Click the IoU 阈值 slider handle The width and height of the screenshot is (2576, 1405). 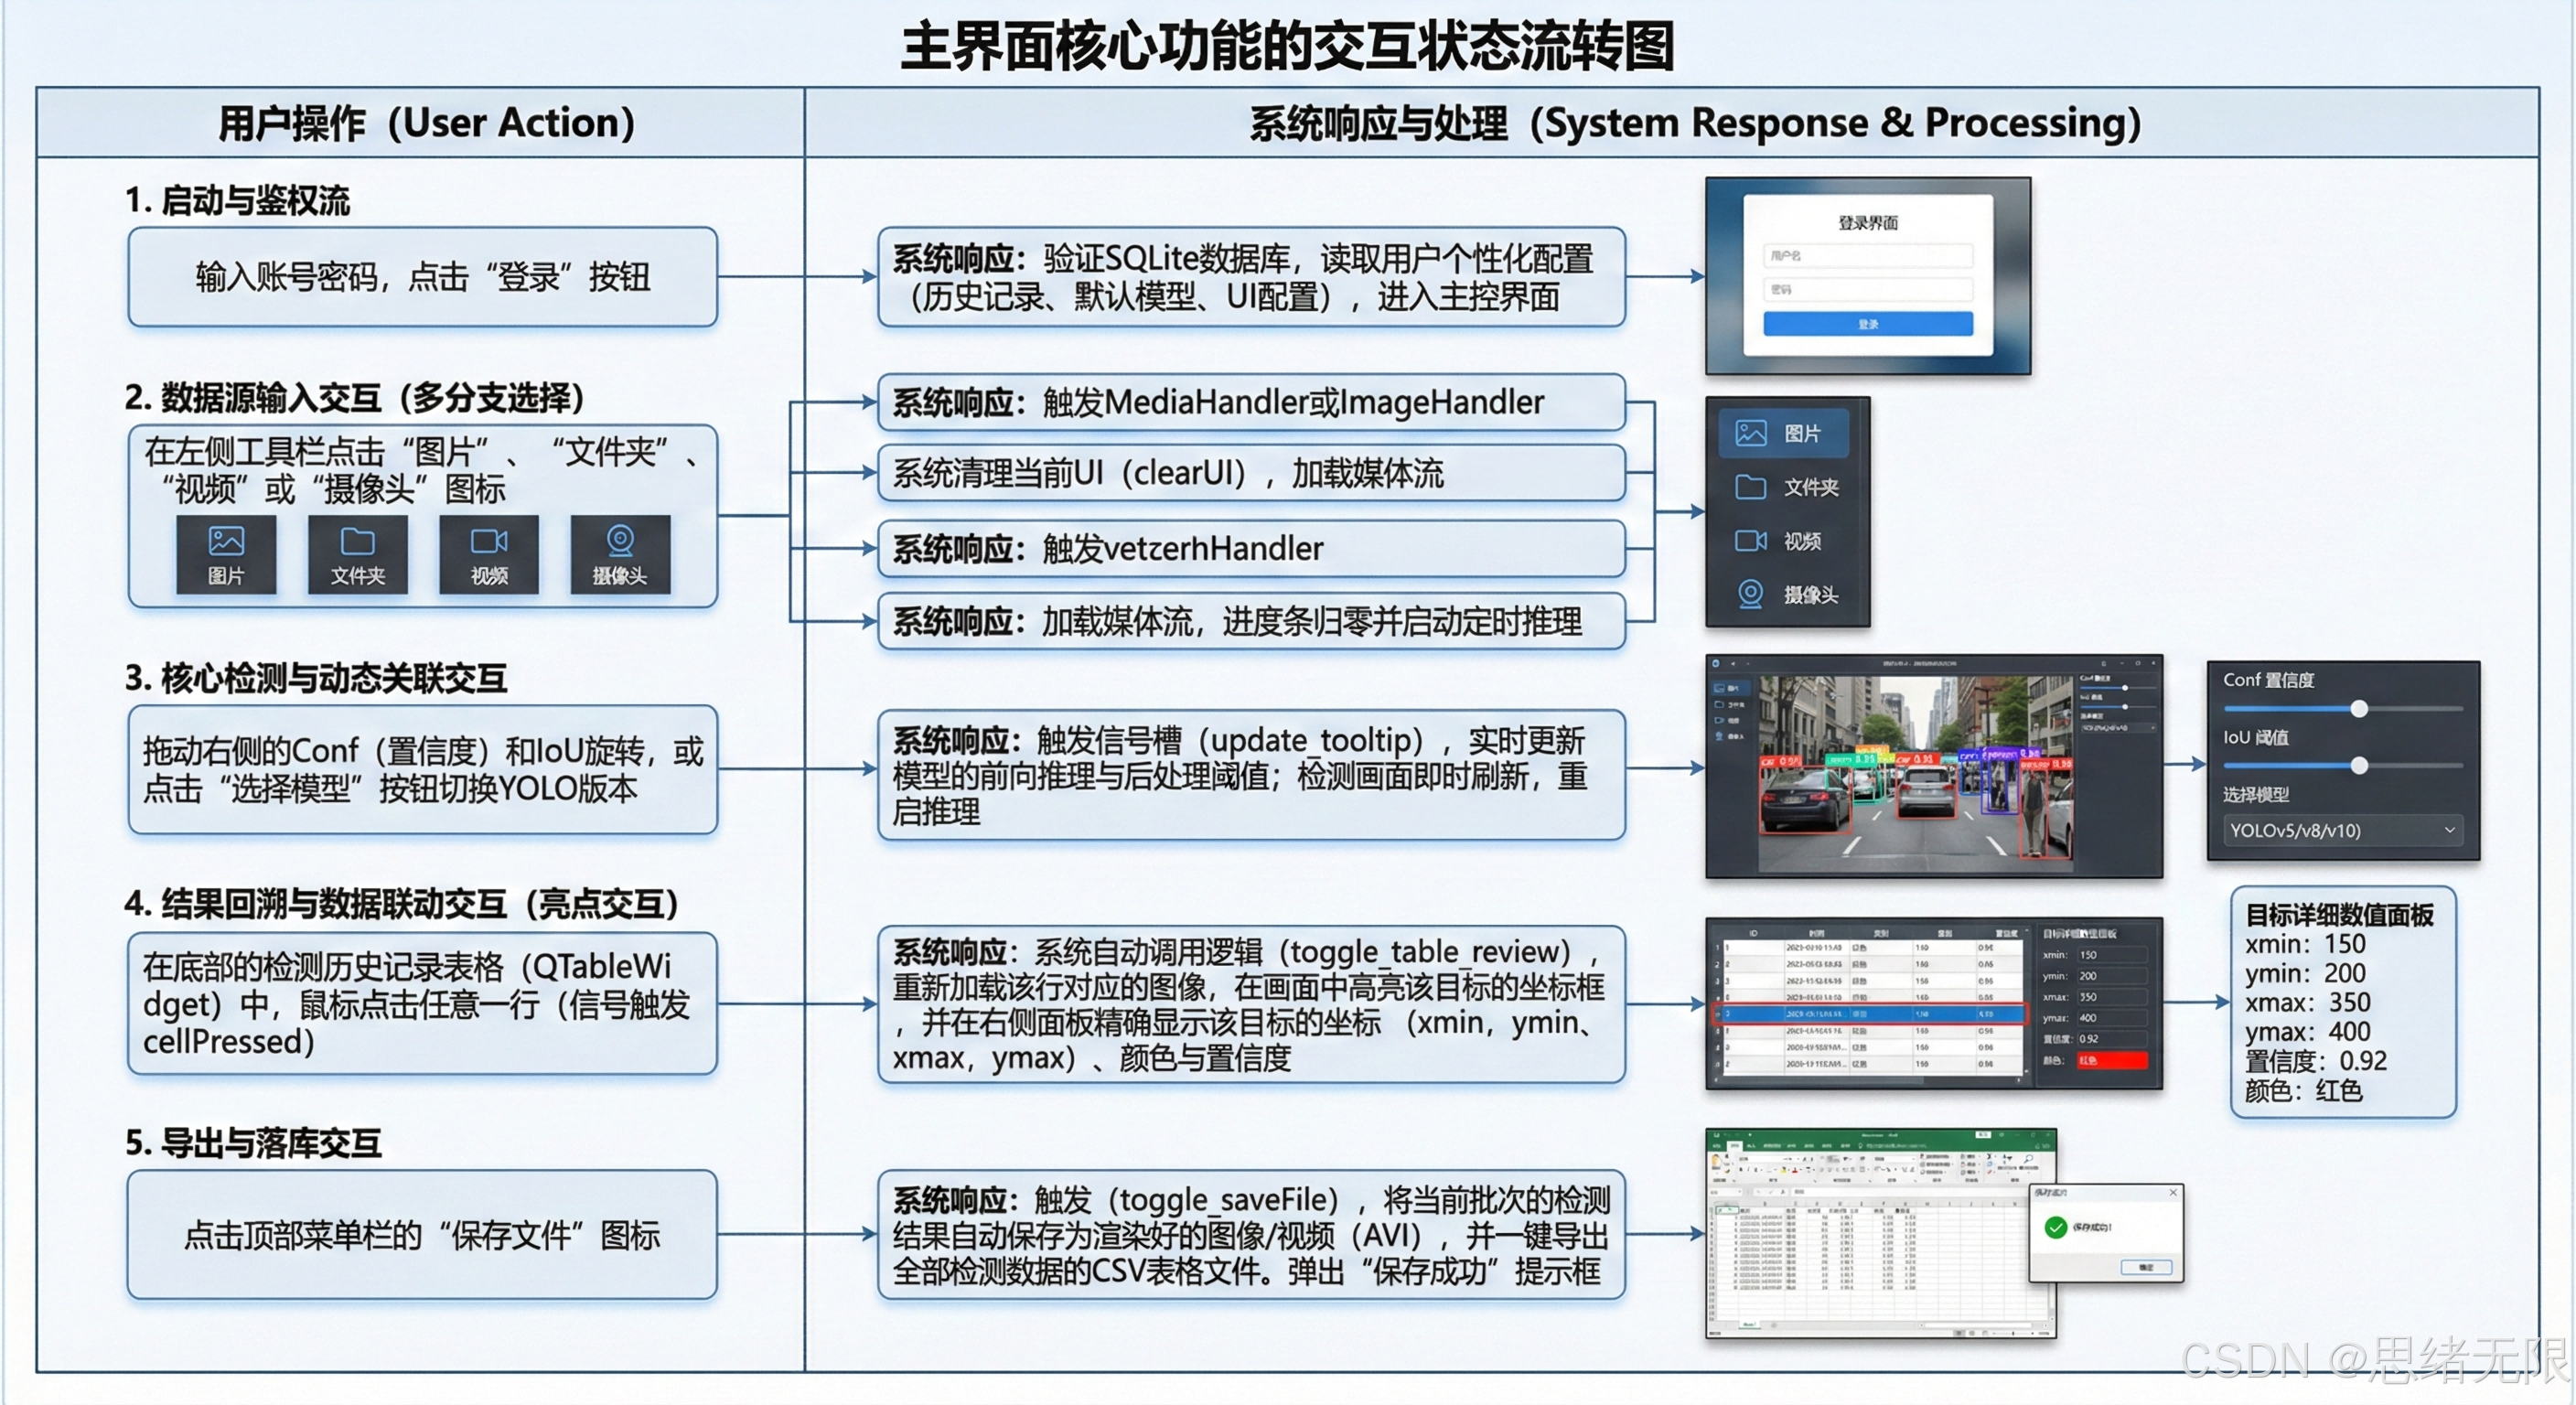2359,765
